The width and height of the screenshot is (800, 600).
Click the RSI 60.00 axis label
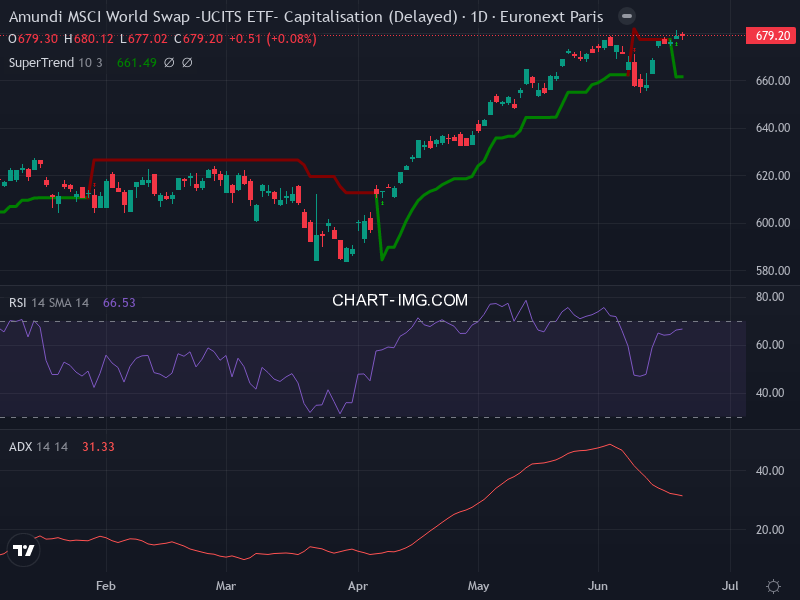pos(770,345)
